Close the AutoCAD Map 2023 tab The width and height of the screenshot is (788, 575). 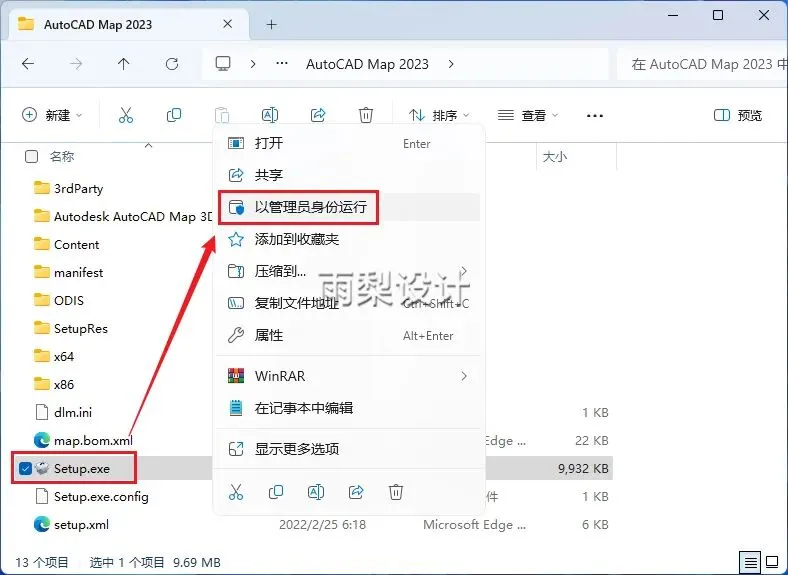click(x=228, y=24)
